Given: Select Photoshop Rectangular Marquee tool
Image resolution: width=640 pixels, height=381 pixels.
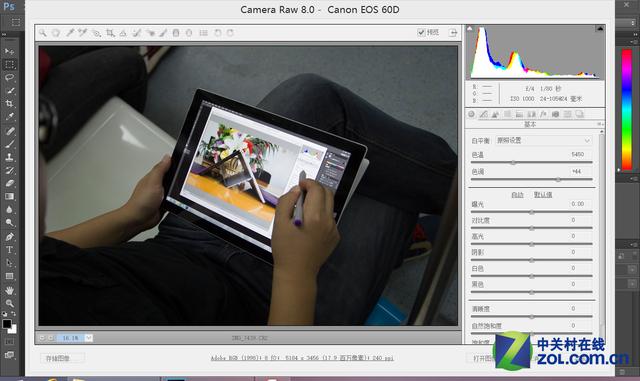Looking at the screenshot, I should [9, 64].
